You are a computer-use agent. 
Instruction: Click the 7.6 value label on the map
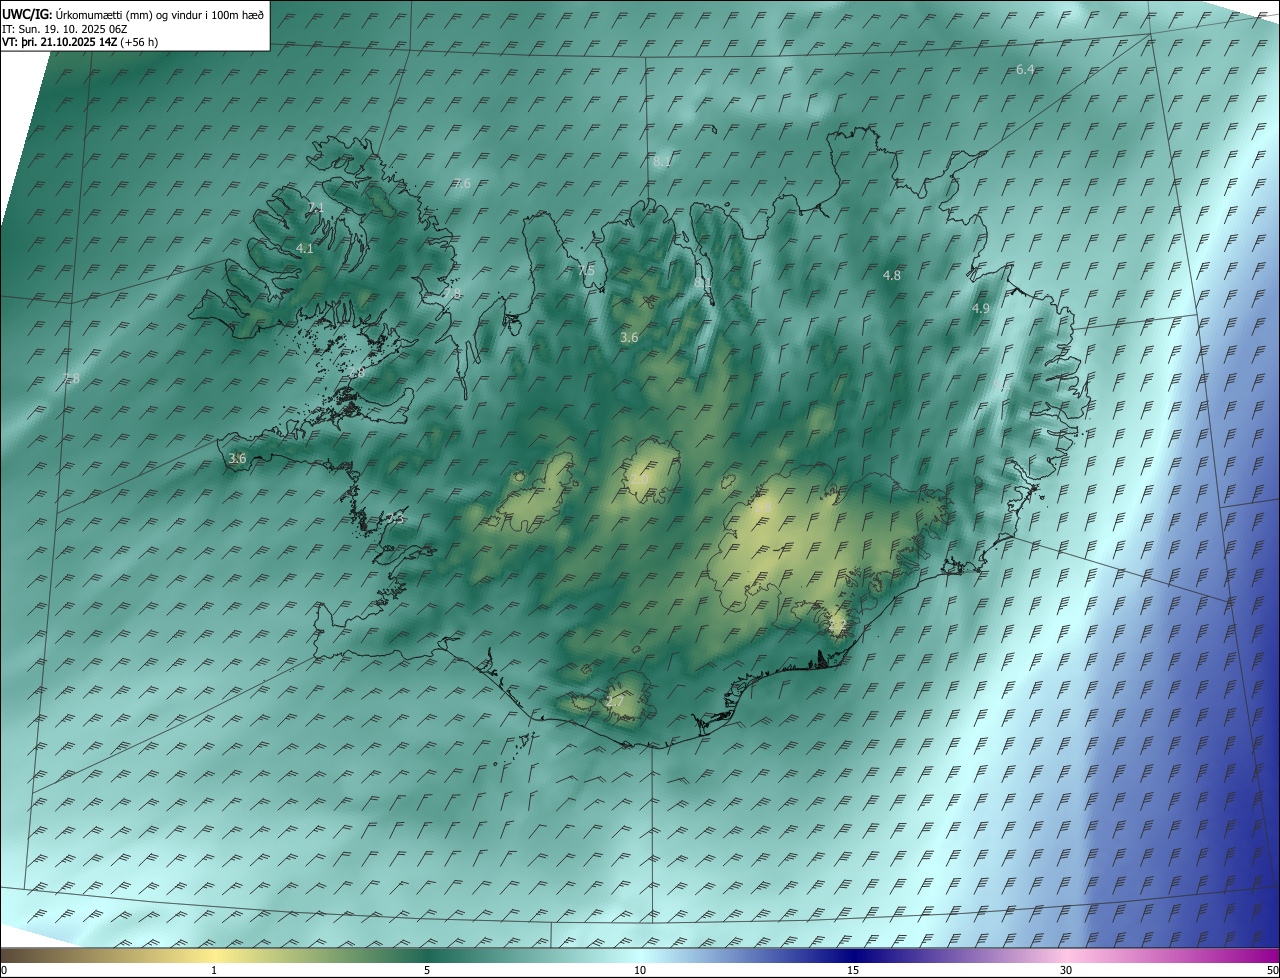click(x=461, y=183)
